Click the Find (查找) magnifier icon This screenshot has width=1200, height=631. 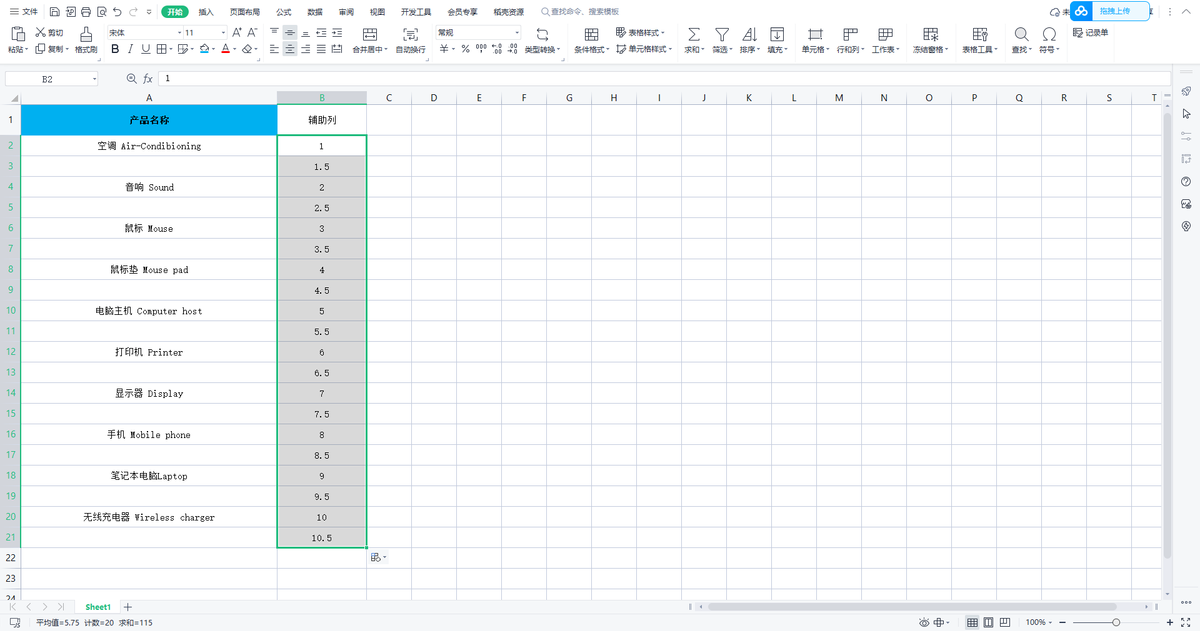[1021, 34]
